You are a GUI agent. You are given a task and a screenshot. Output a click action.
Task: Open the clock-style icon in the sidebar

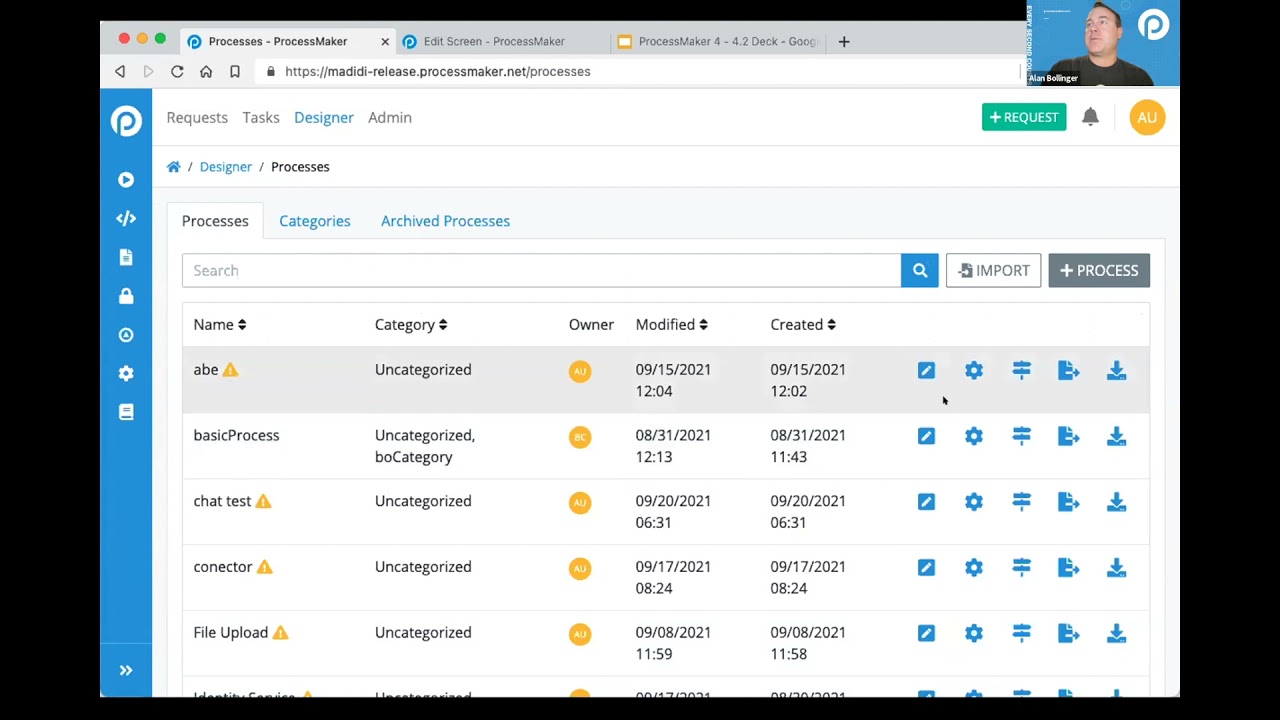(x=126, y=335)
